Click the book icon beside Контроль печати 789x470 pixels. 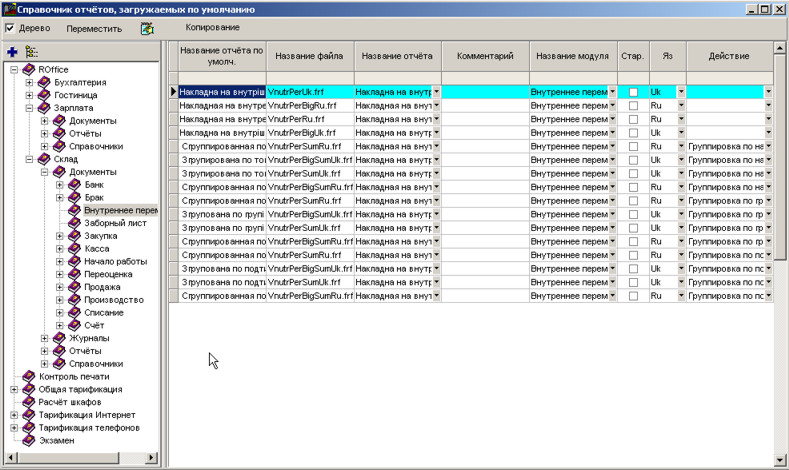pos(28,376)
